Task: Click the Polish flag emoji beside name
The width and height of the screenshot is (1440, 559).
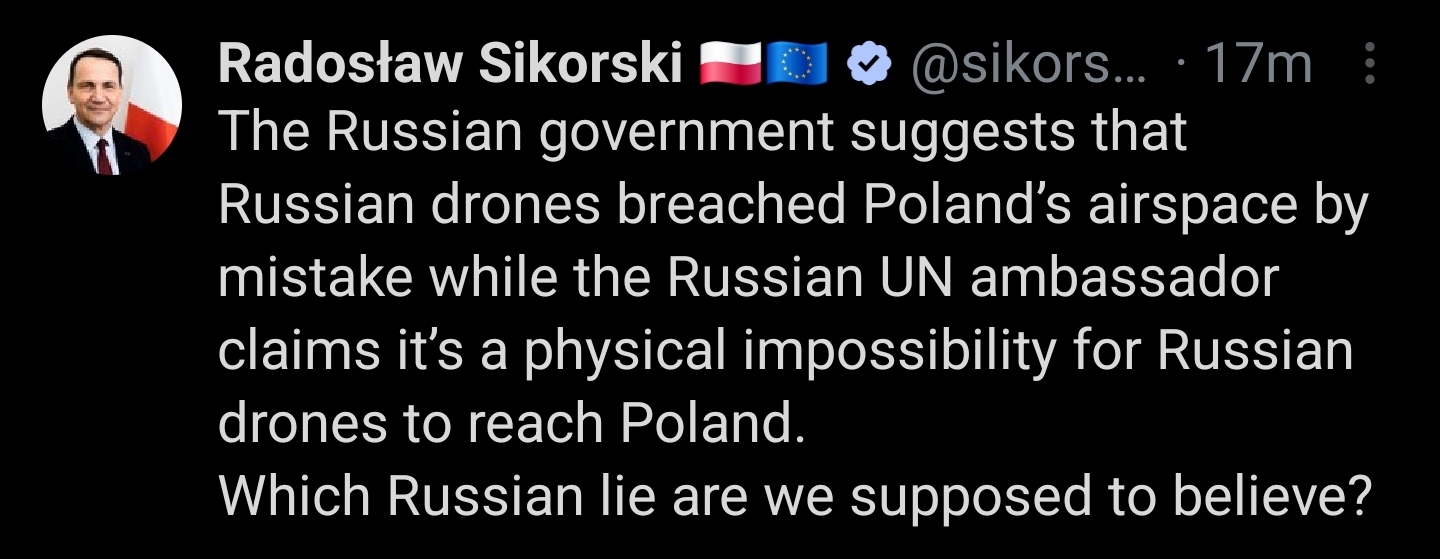Action: (729, 65)
